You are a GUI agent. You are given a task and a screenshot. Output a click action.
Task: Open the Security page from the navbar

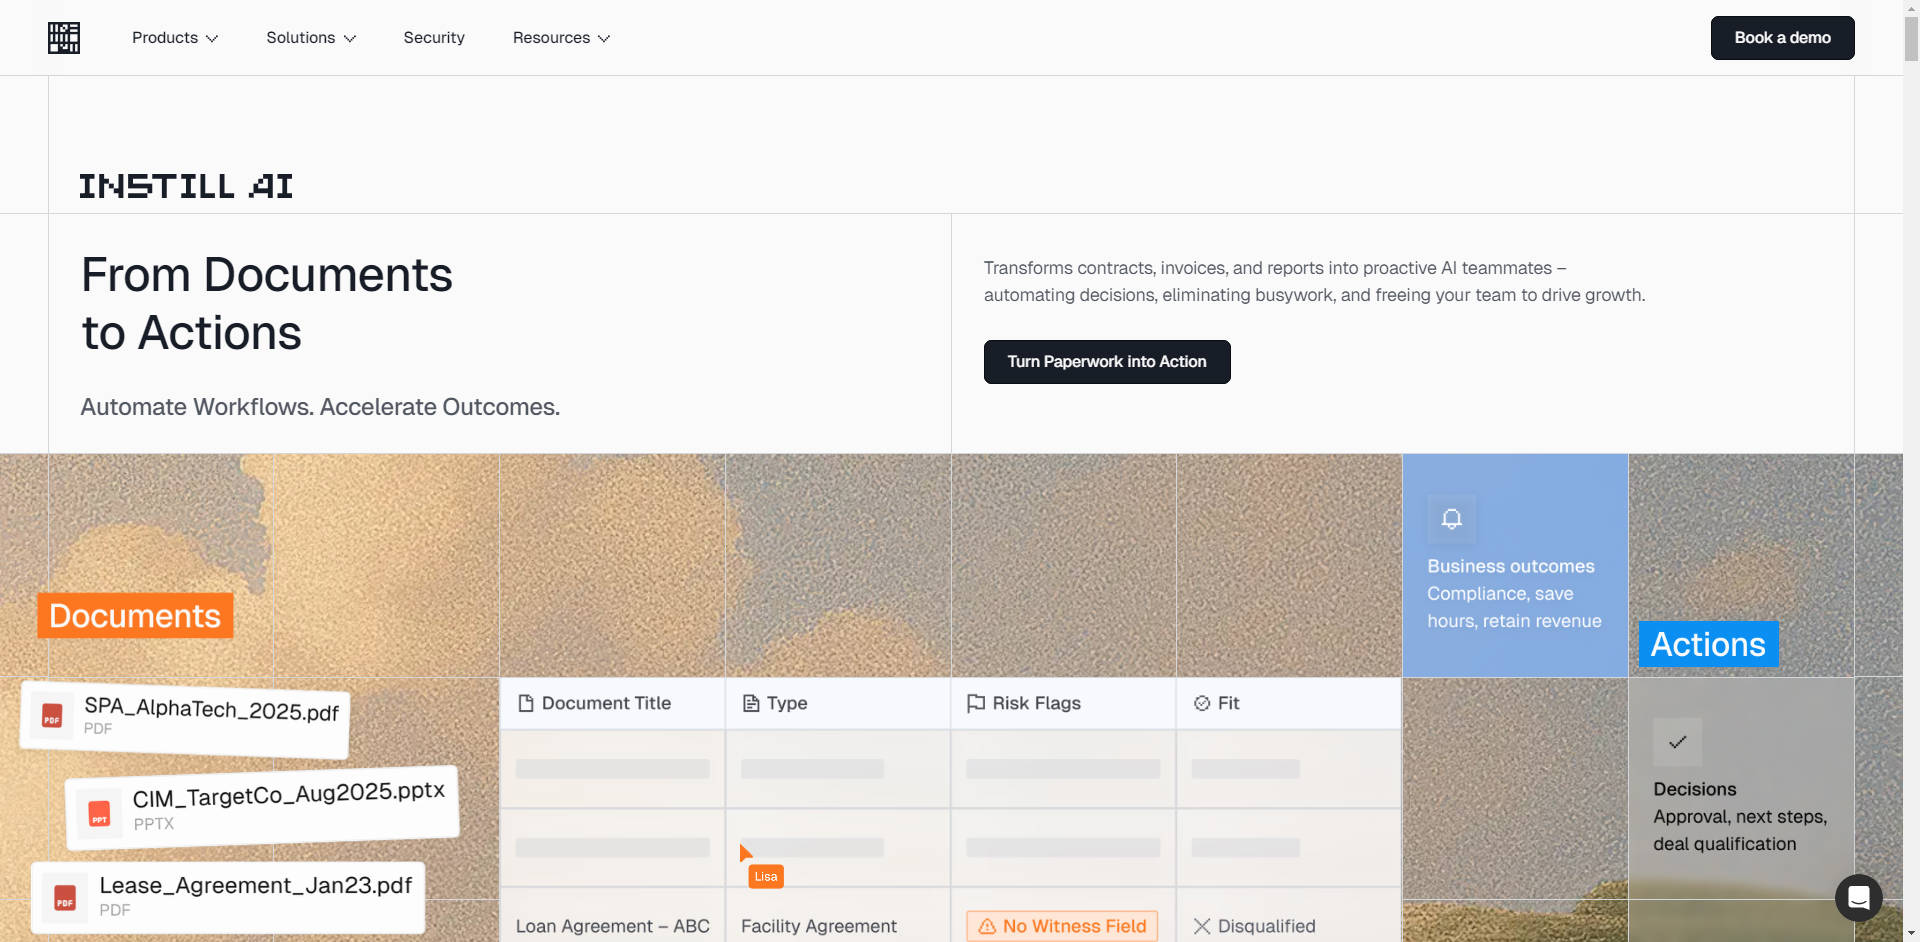pyautogui.click(x=433, y=37)
